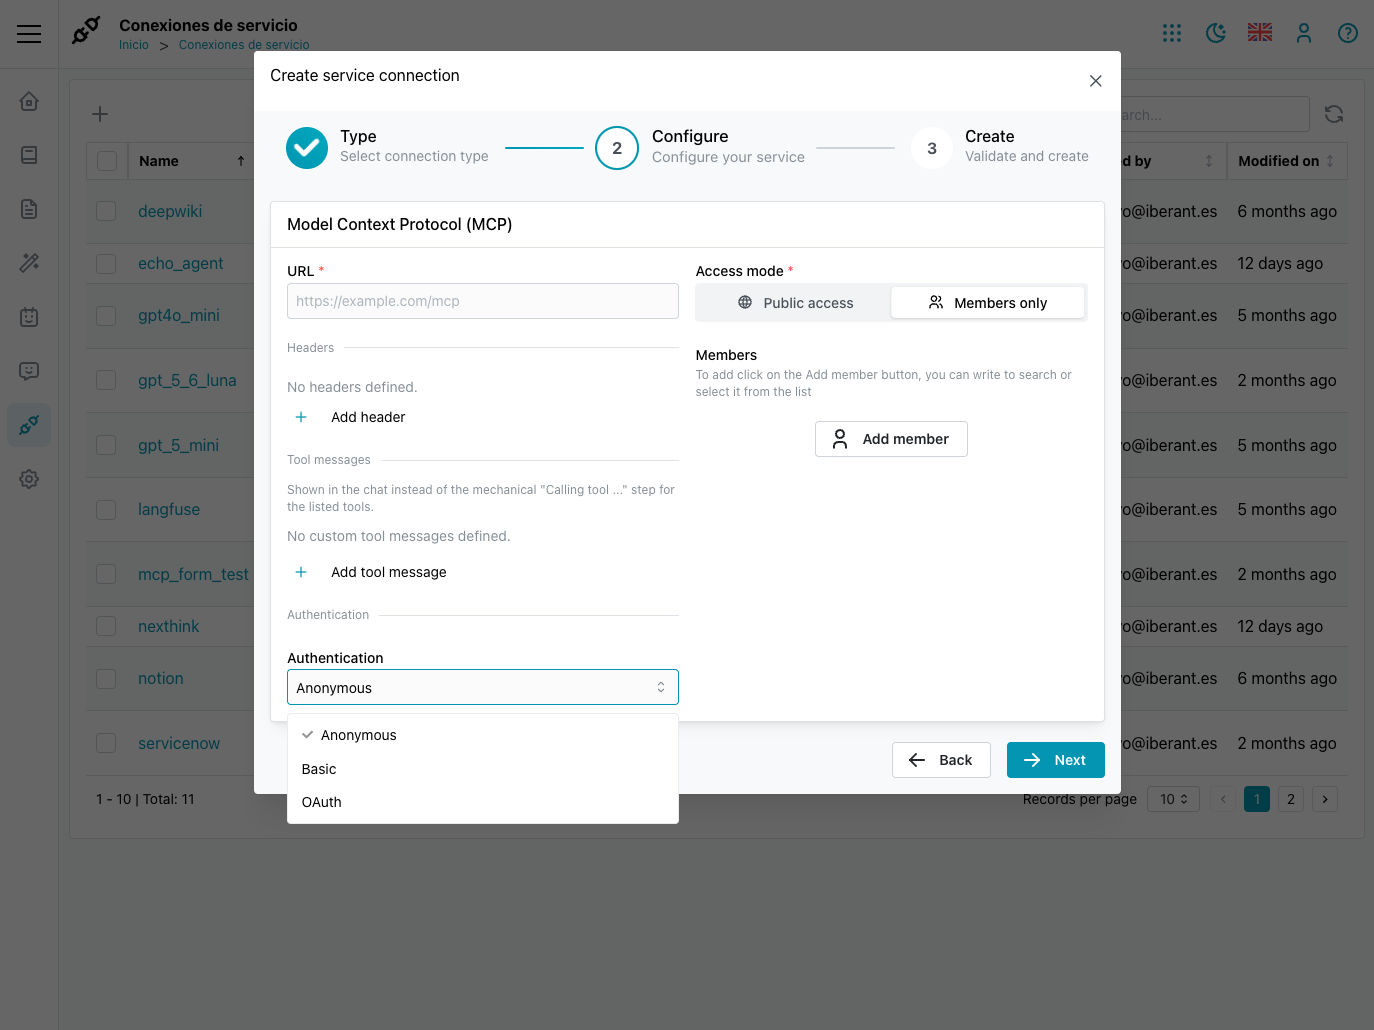Click the service connection plug logo icon
1374x1030 pixels.
tap(86, 31)
